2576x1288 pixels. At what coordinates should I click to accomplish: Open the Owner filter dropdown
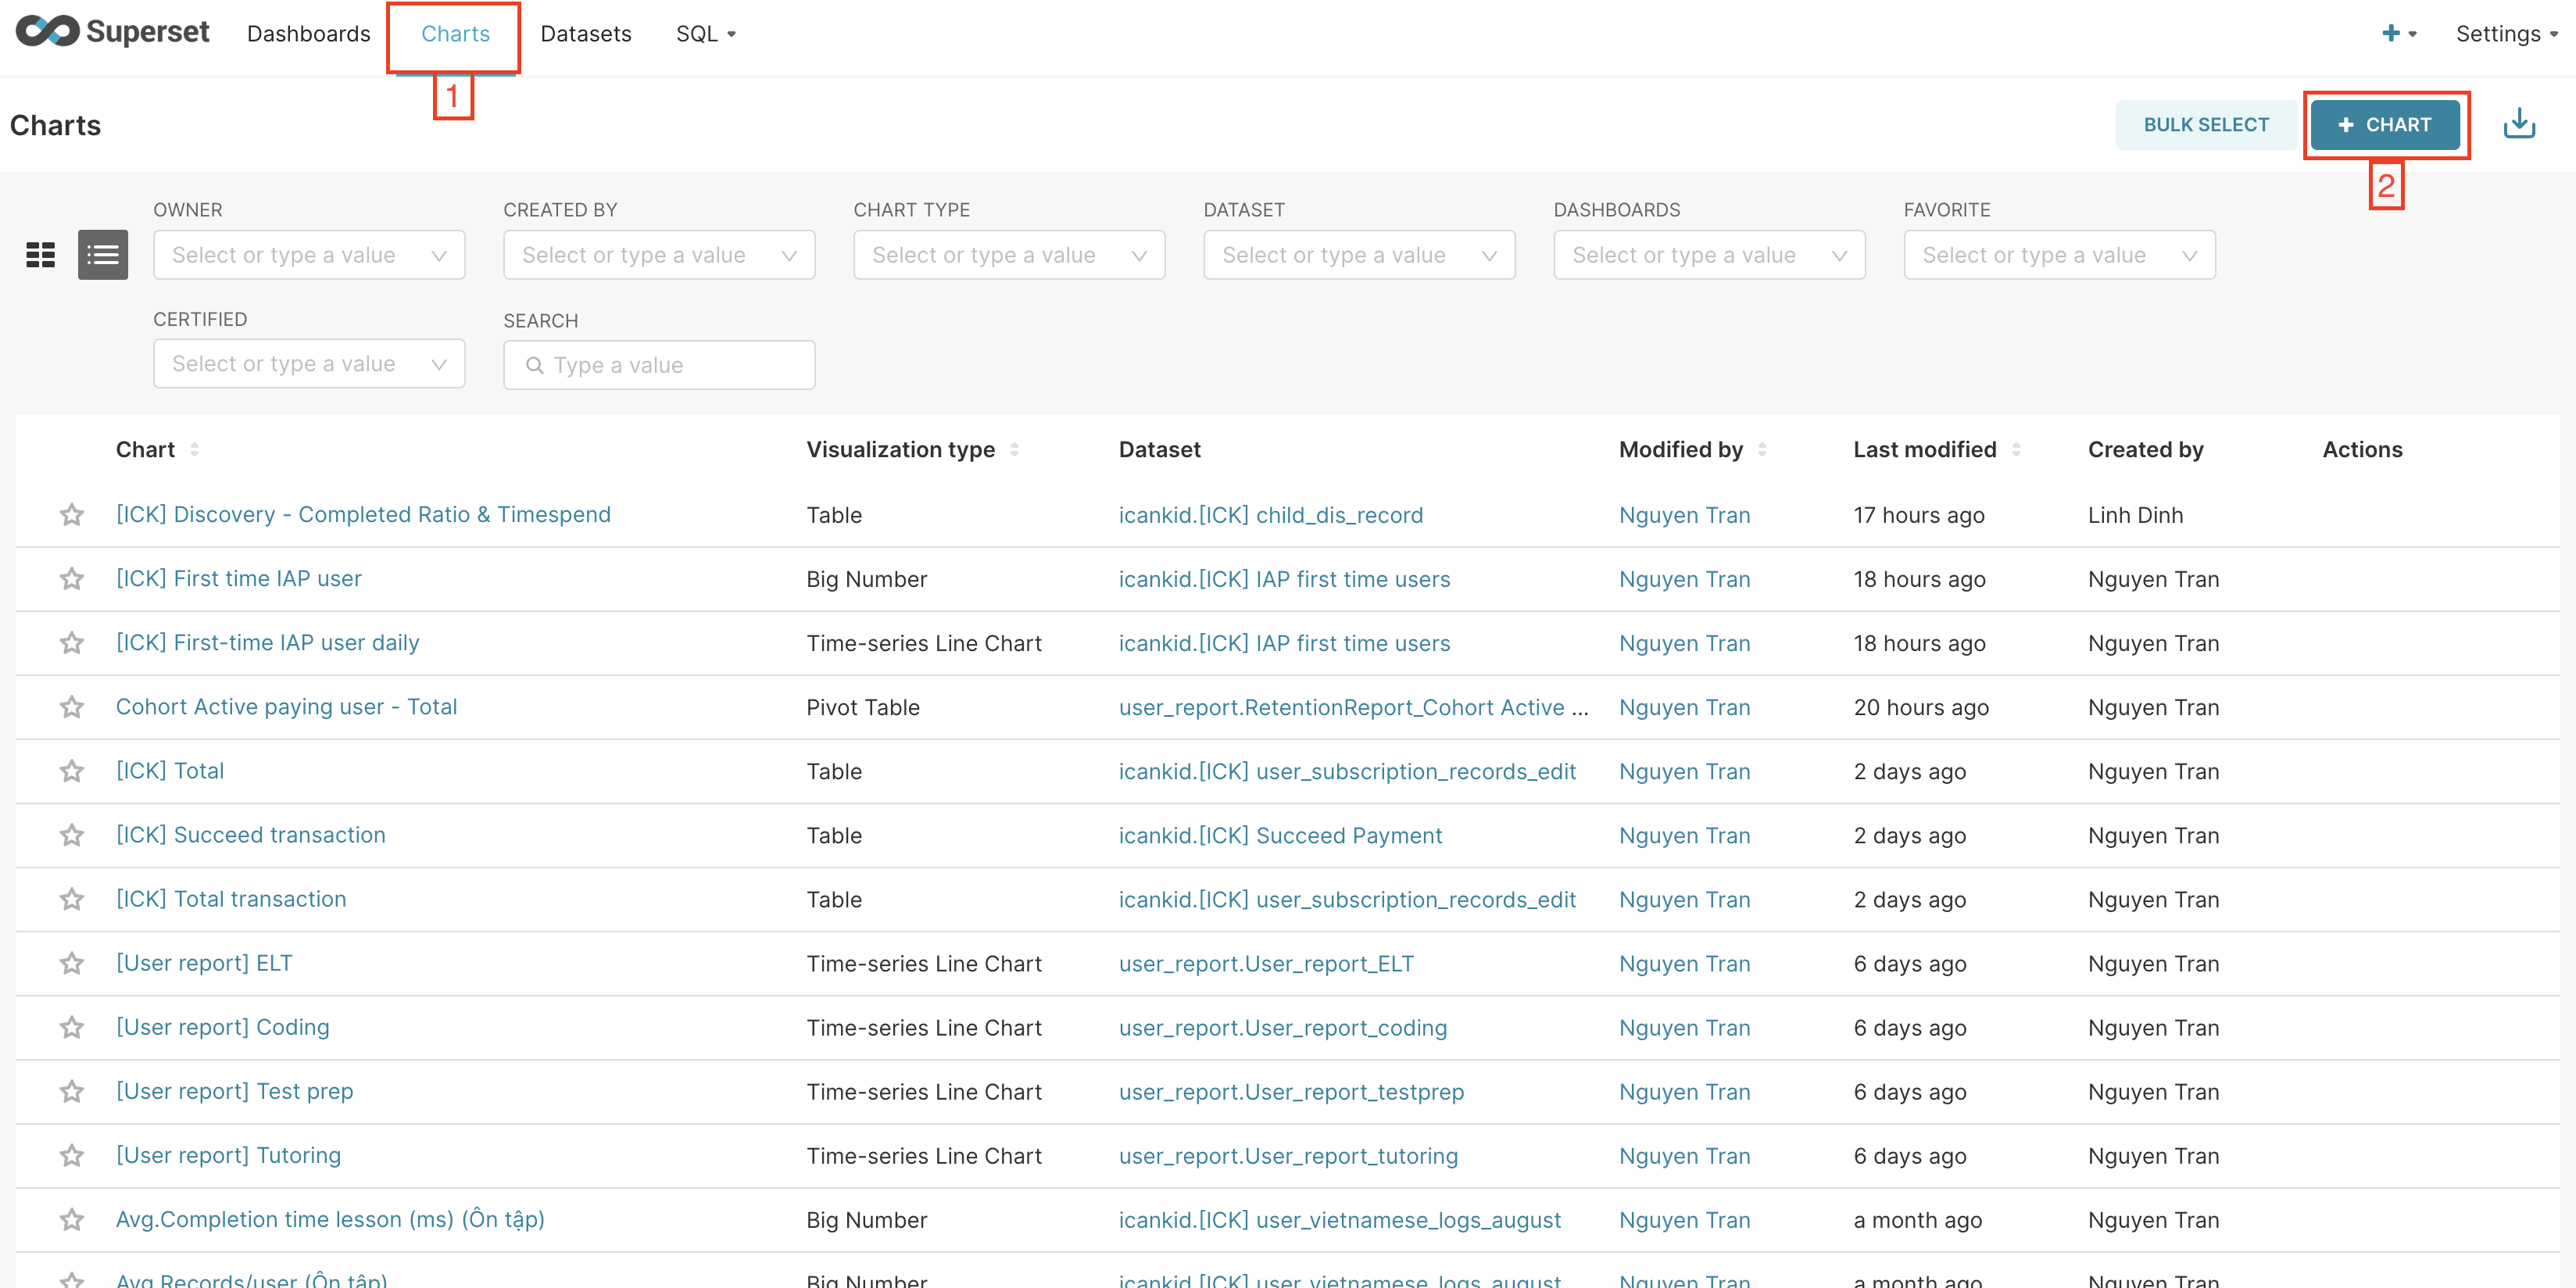tap(309, 255)
